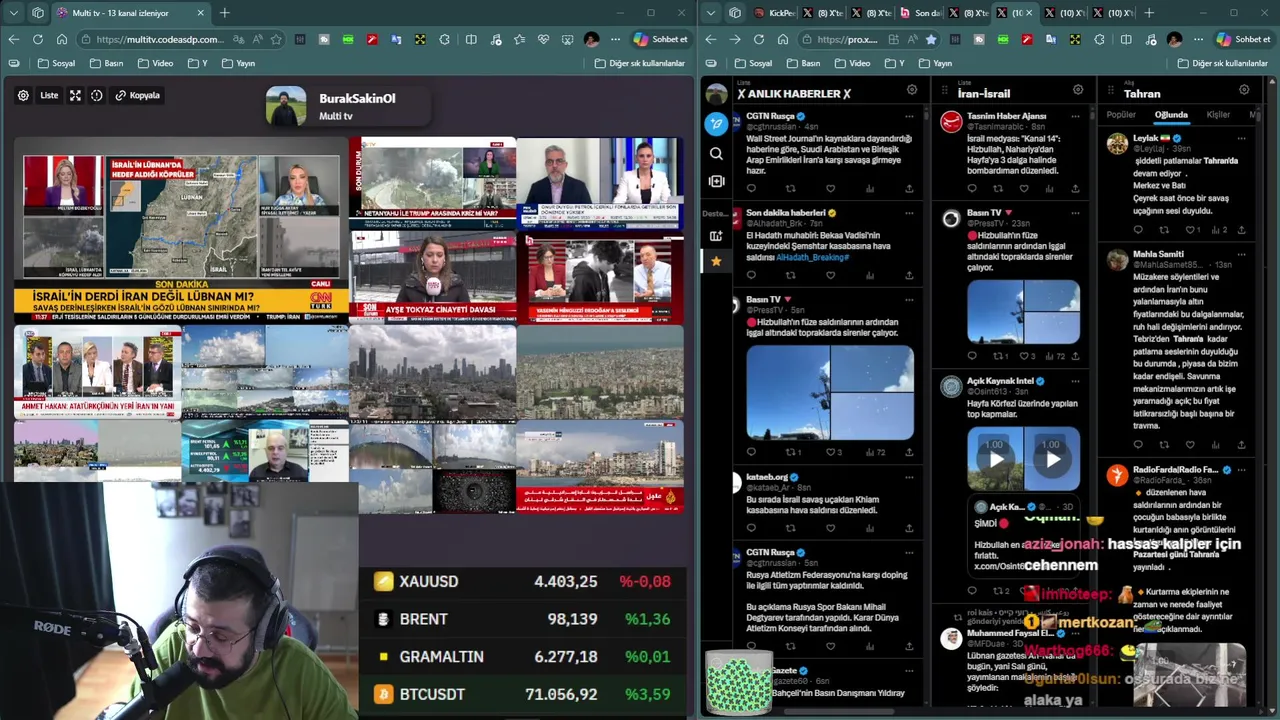The height and width of the screenshot is (720, 1280).
Task: Click the filled favorite star in X Pro address bar
Action: point(931,39)
